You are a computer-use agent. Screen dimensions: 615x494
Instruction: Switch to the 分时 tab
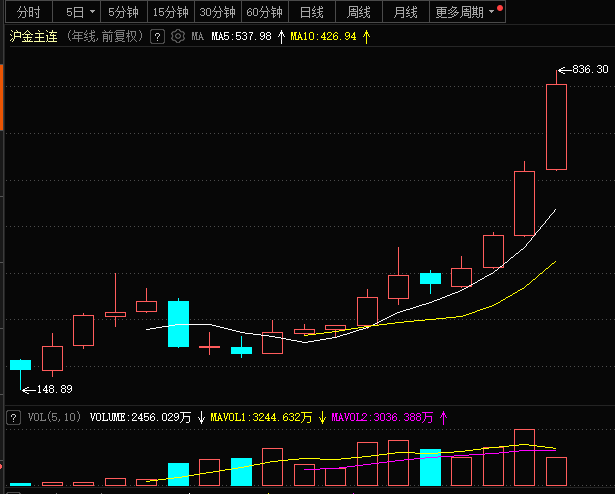tap(29, 12)
